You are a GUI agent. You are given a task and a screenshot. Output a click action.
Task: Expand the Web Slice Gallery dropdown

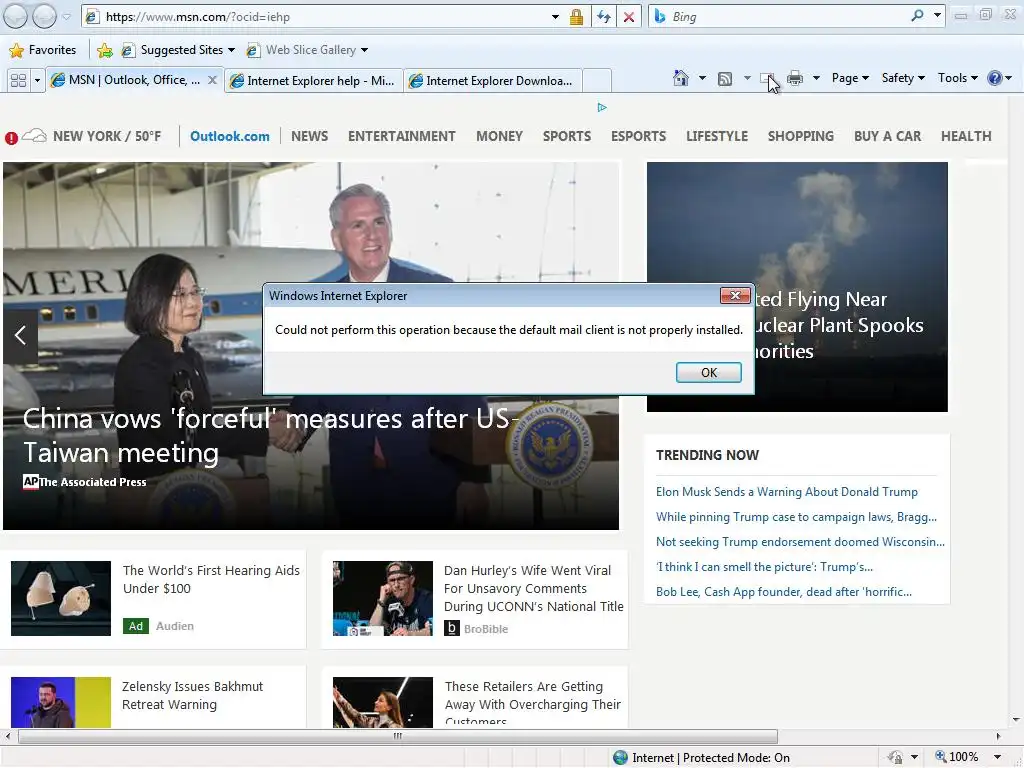[364, 50]
